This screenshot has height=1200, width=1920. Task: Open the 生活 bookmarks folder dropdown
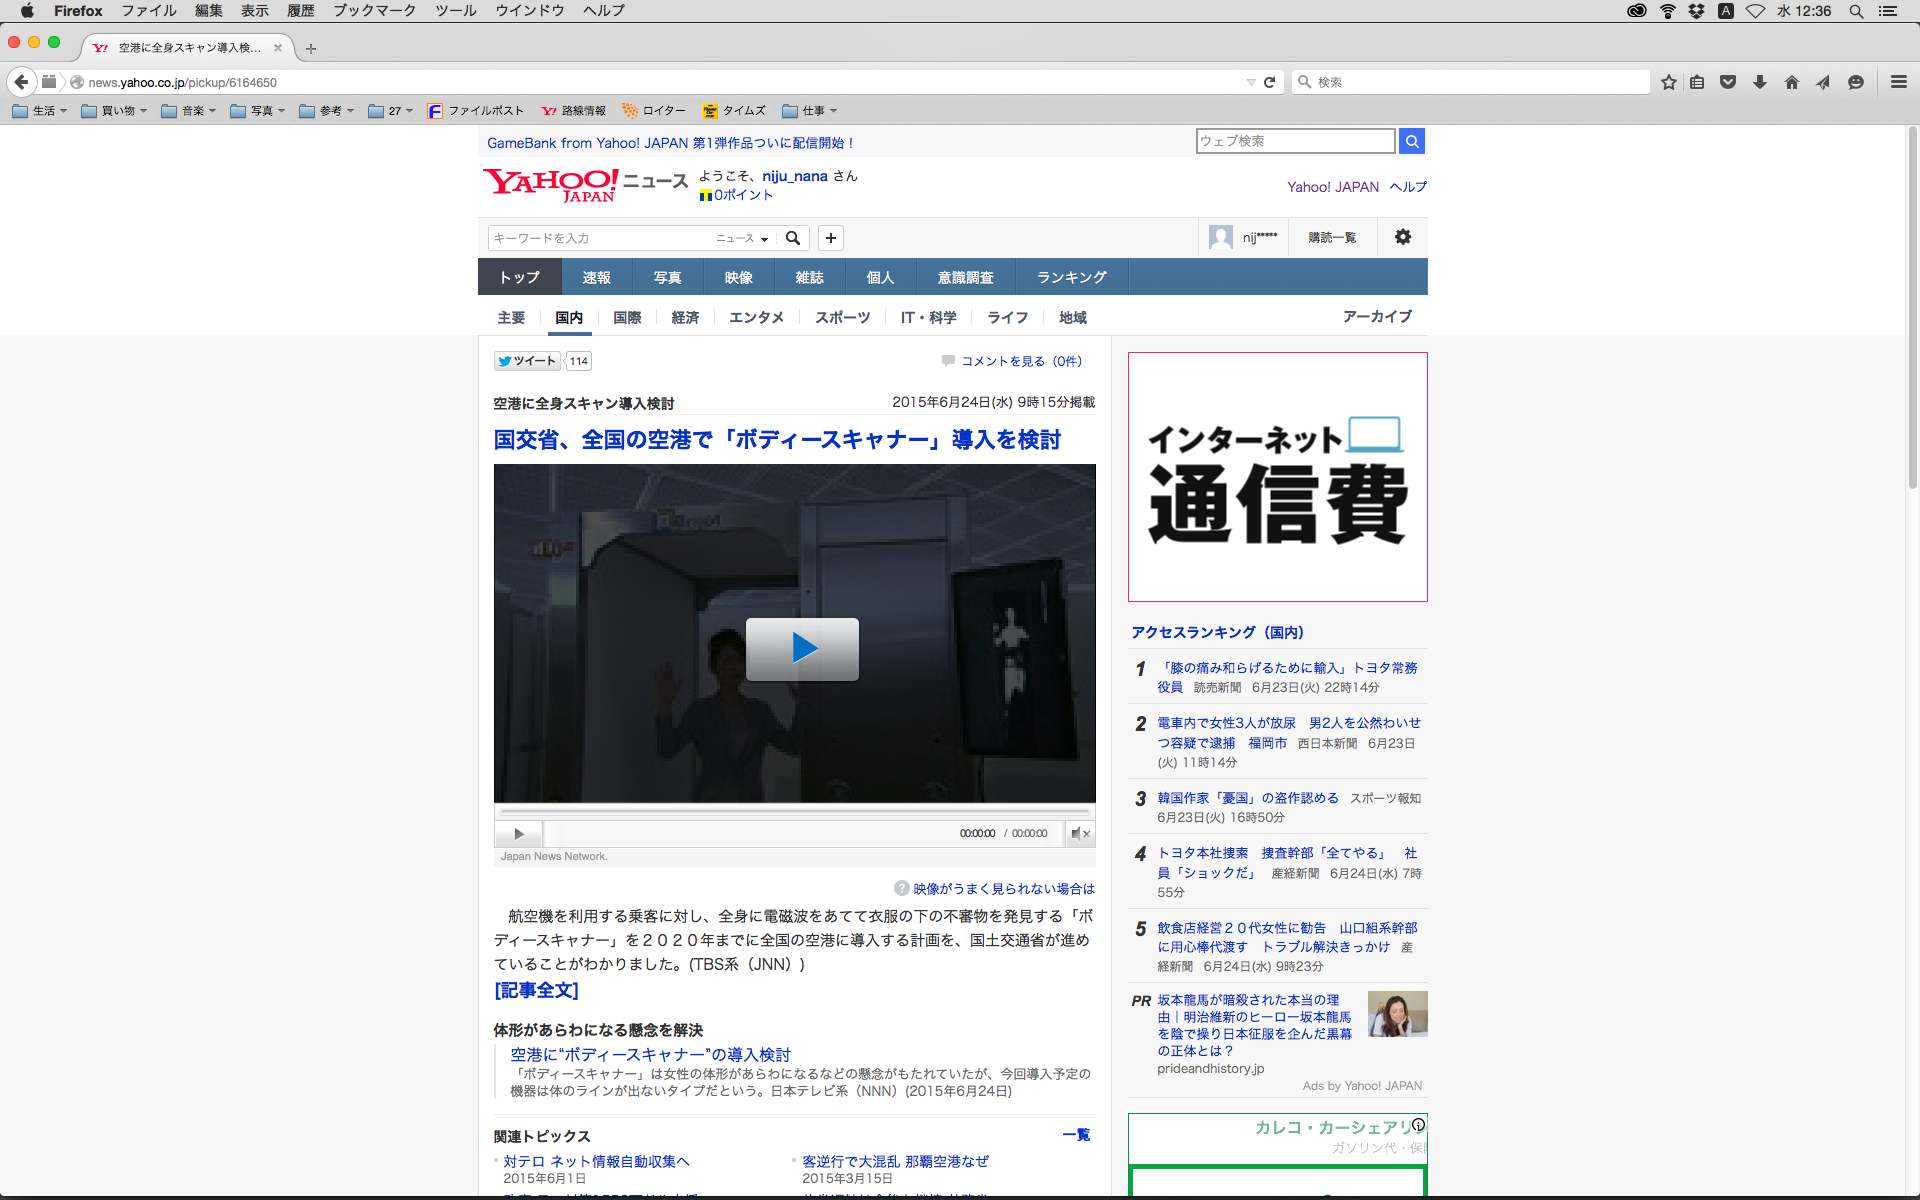coord(41,111)
